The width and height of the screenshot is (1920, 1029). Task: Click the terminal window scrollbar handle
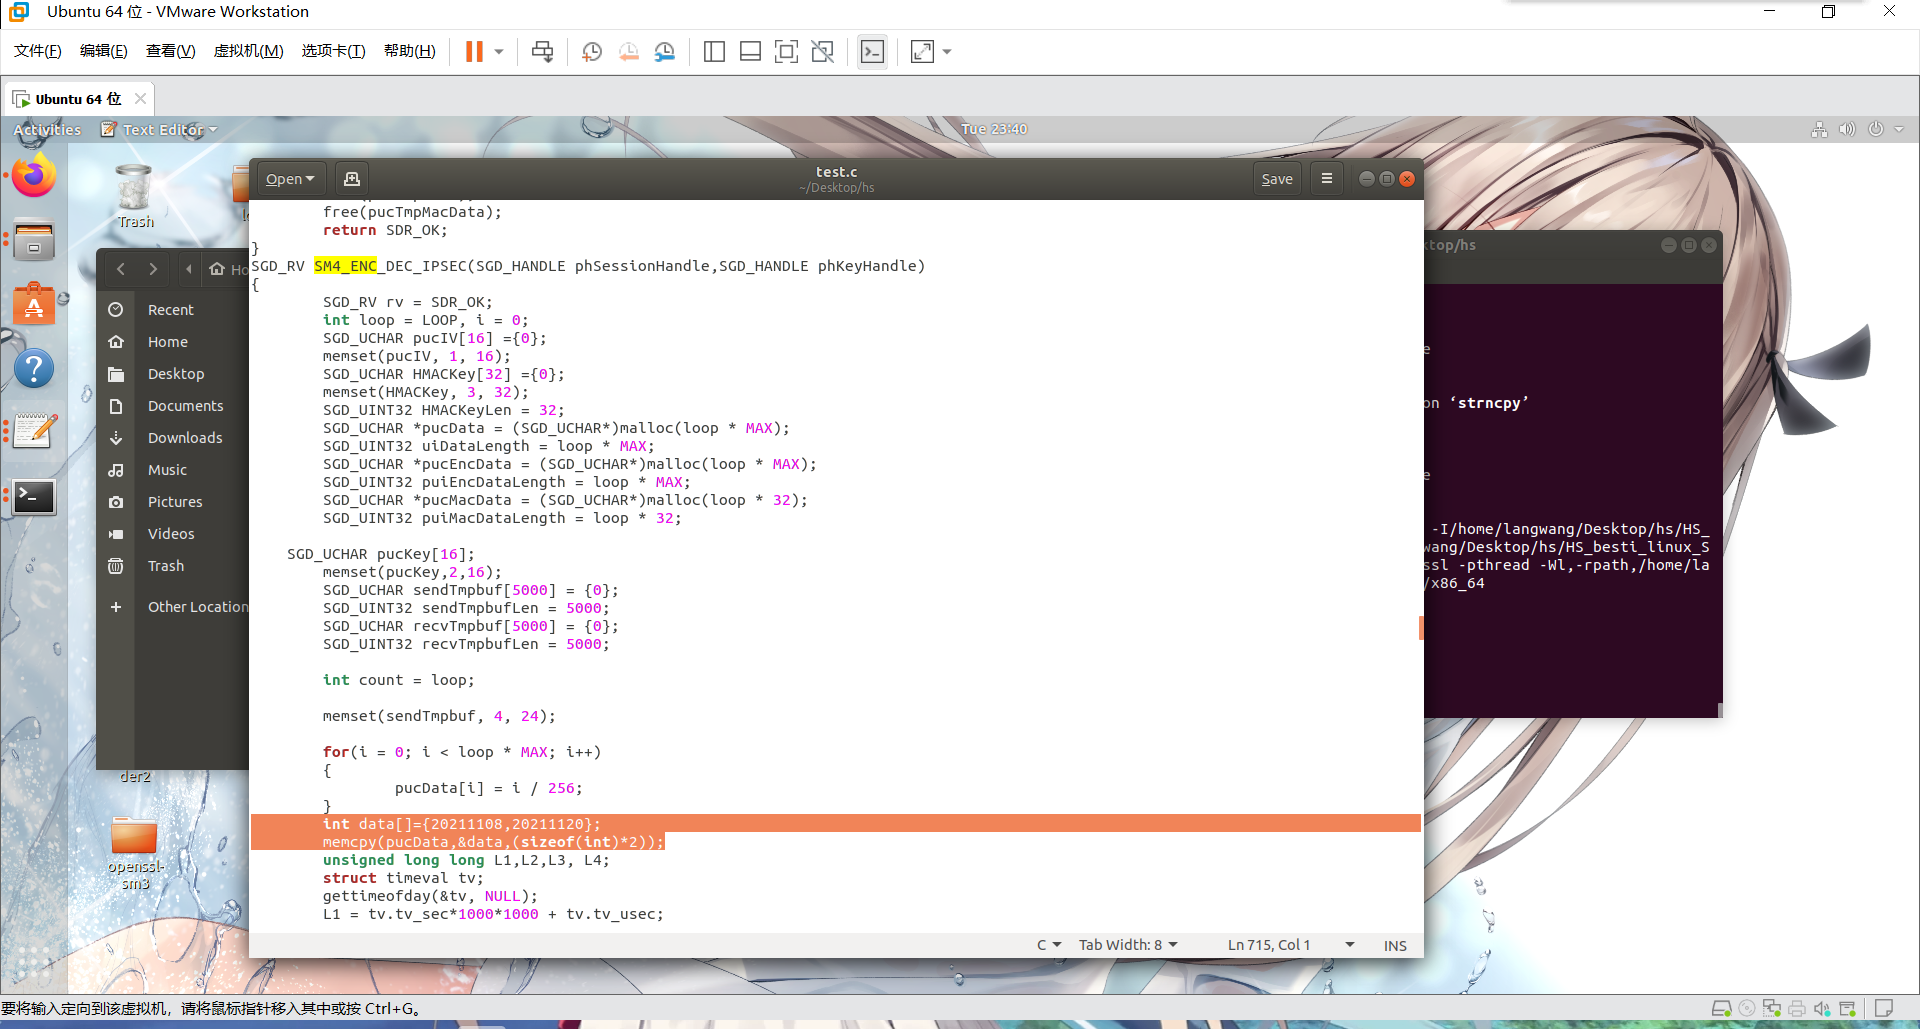pyautogui.click(x=1720, y=710)
